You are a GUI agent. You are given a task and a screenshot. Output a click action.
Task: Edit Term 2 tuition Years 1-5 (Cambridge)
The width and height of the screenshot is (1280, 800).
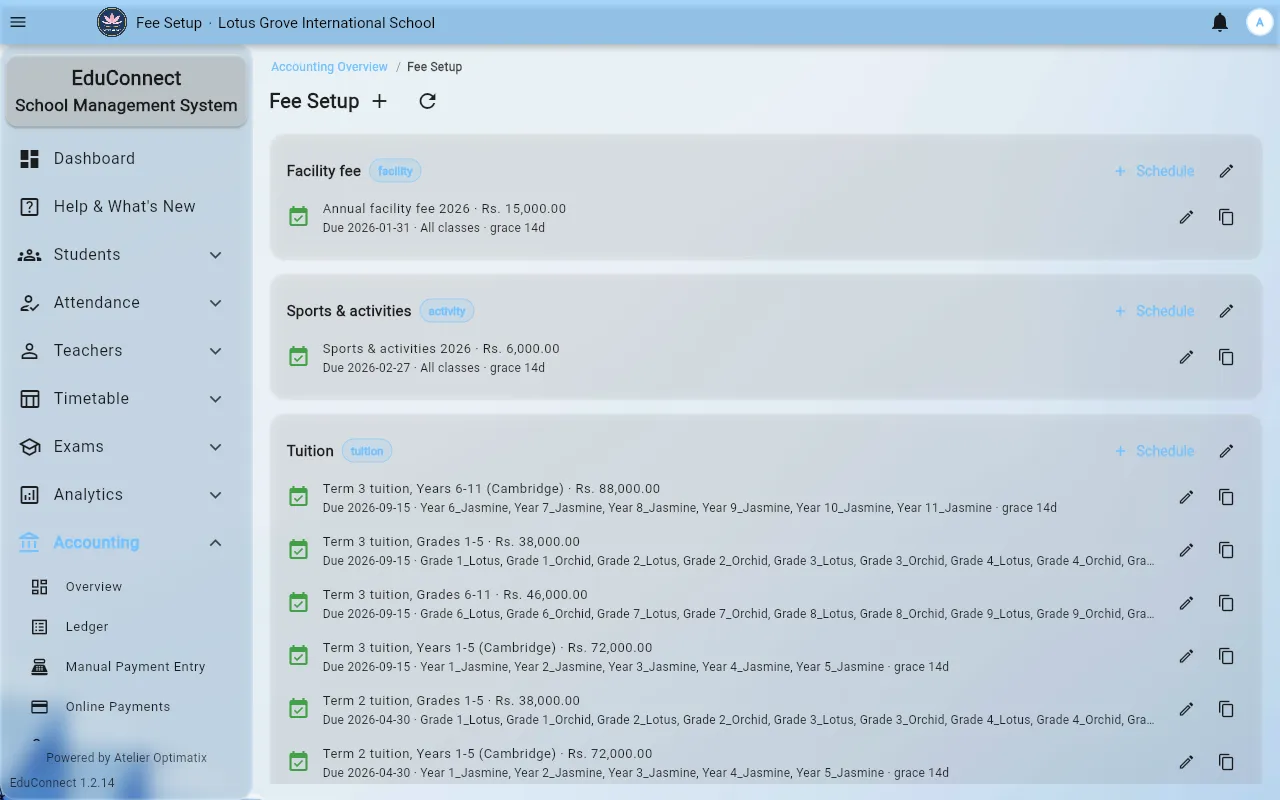click(1186, 762)
